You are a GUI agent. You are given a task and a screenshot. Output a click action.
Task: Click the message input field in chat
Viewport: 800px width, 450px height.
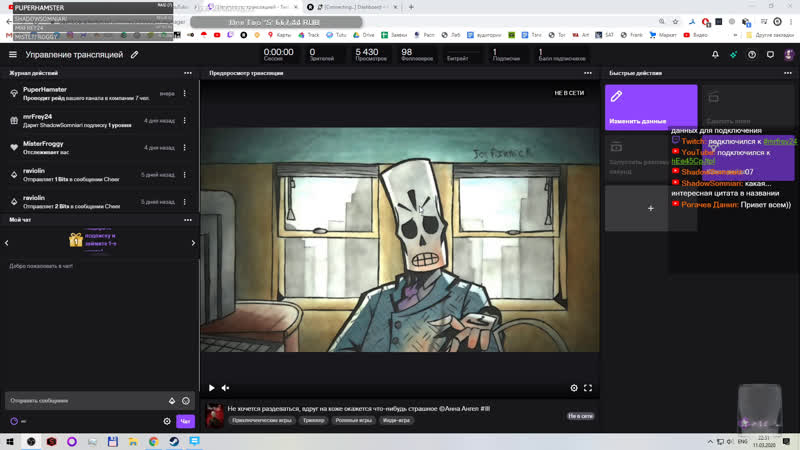tap(87, 401)
